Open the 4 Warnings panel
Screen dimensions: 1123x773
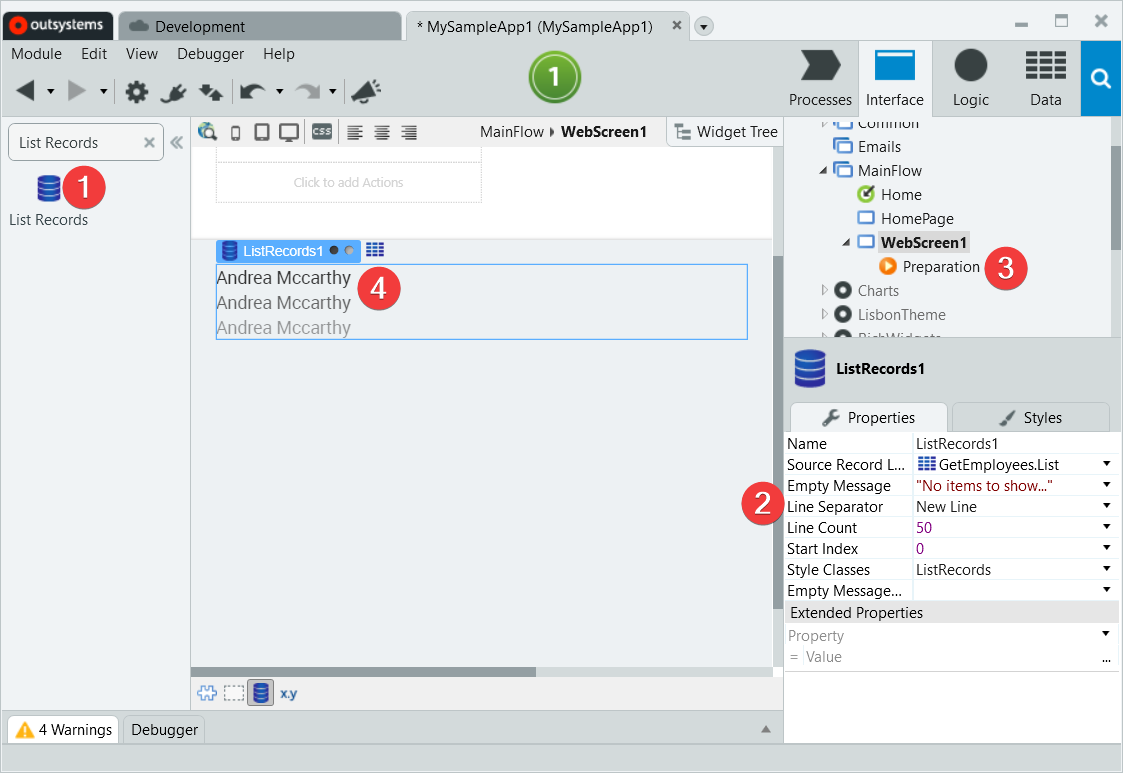pyautogui.click(x=62, y=729)
